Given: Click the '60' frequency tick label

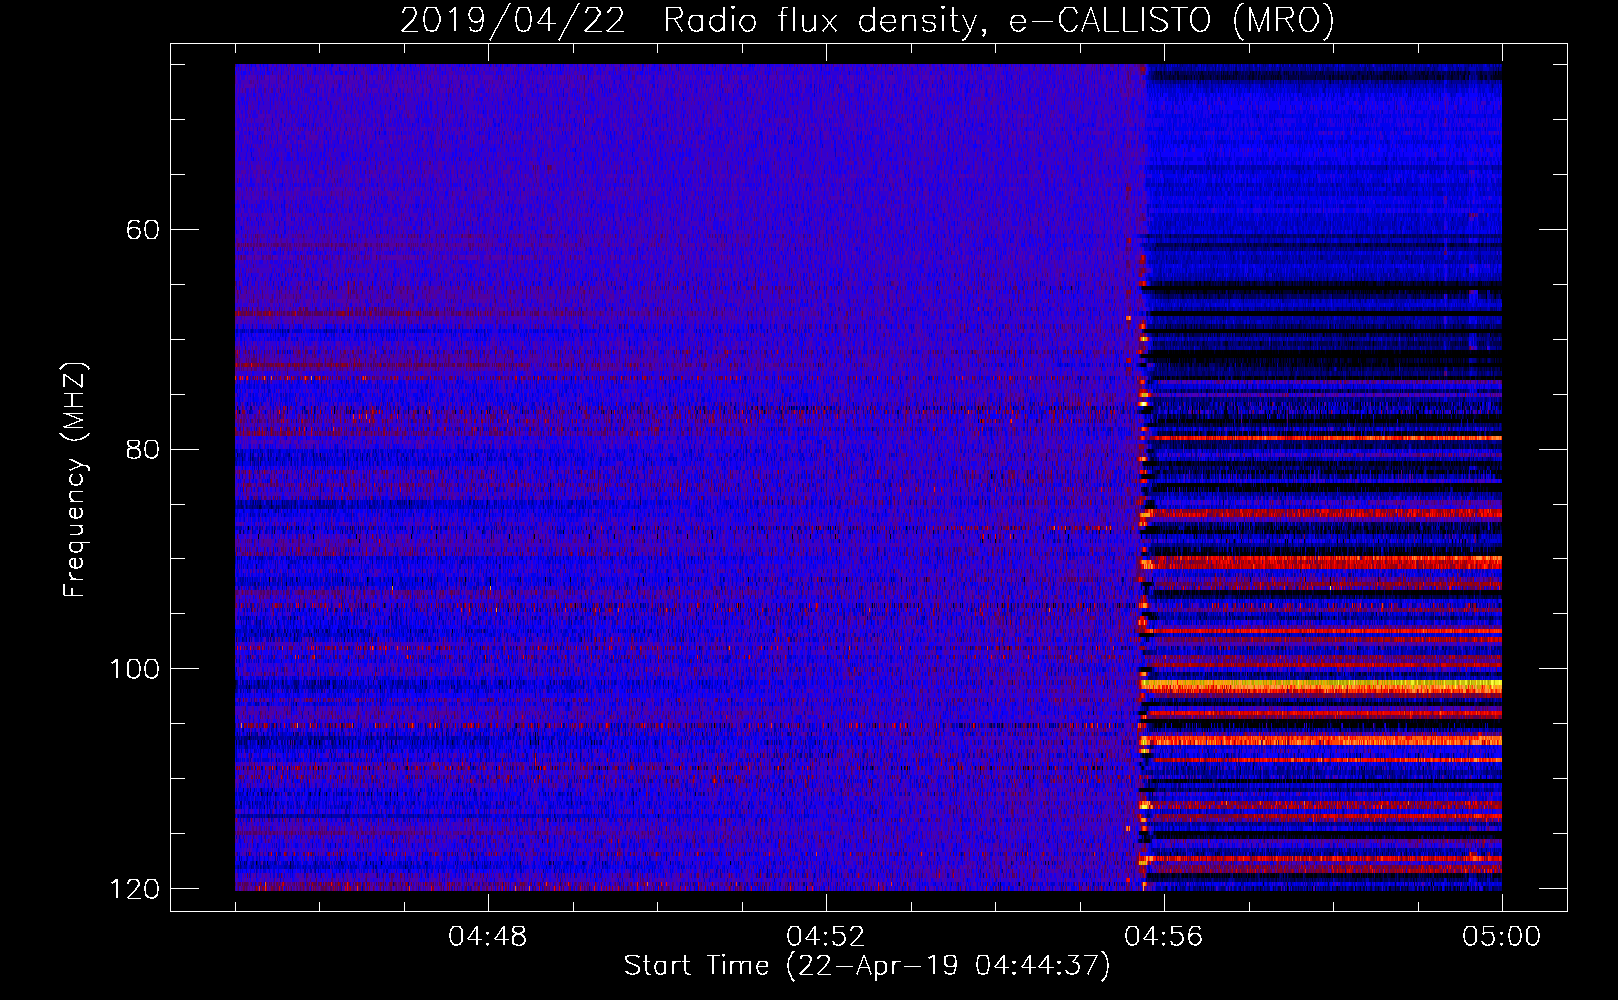Looking at the screenshot, I should pos(143,230).
